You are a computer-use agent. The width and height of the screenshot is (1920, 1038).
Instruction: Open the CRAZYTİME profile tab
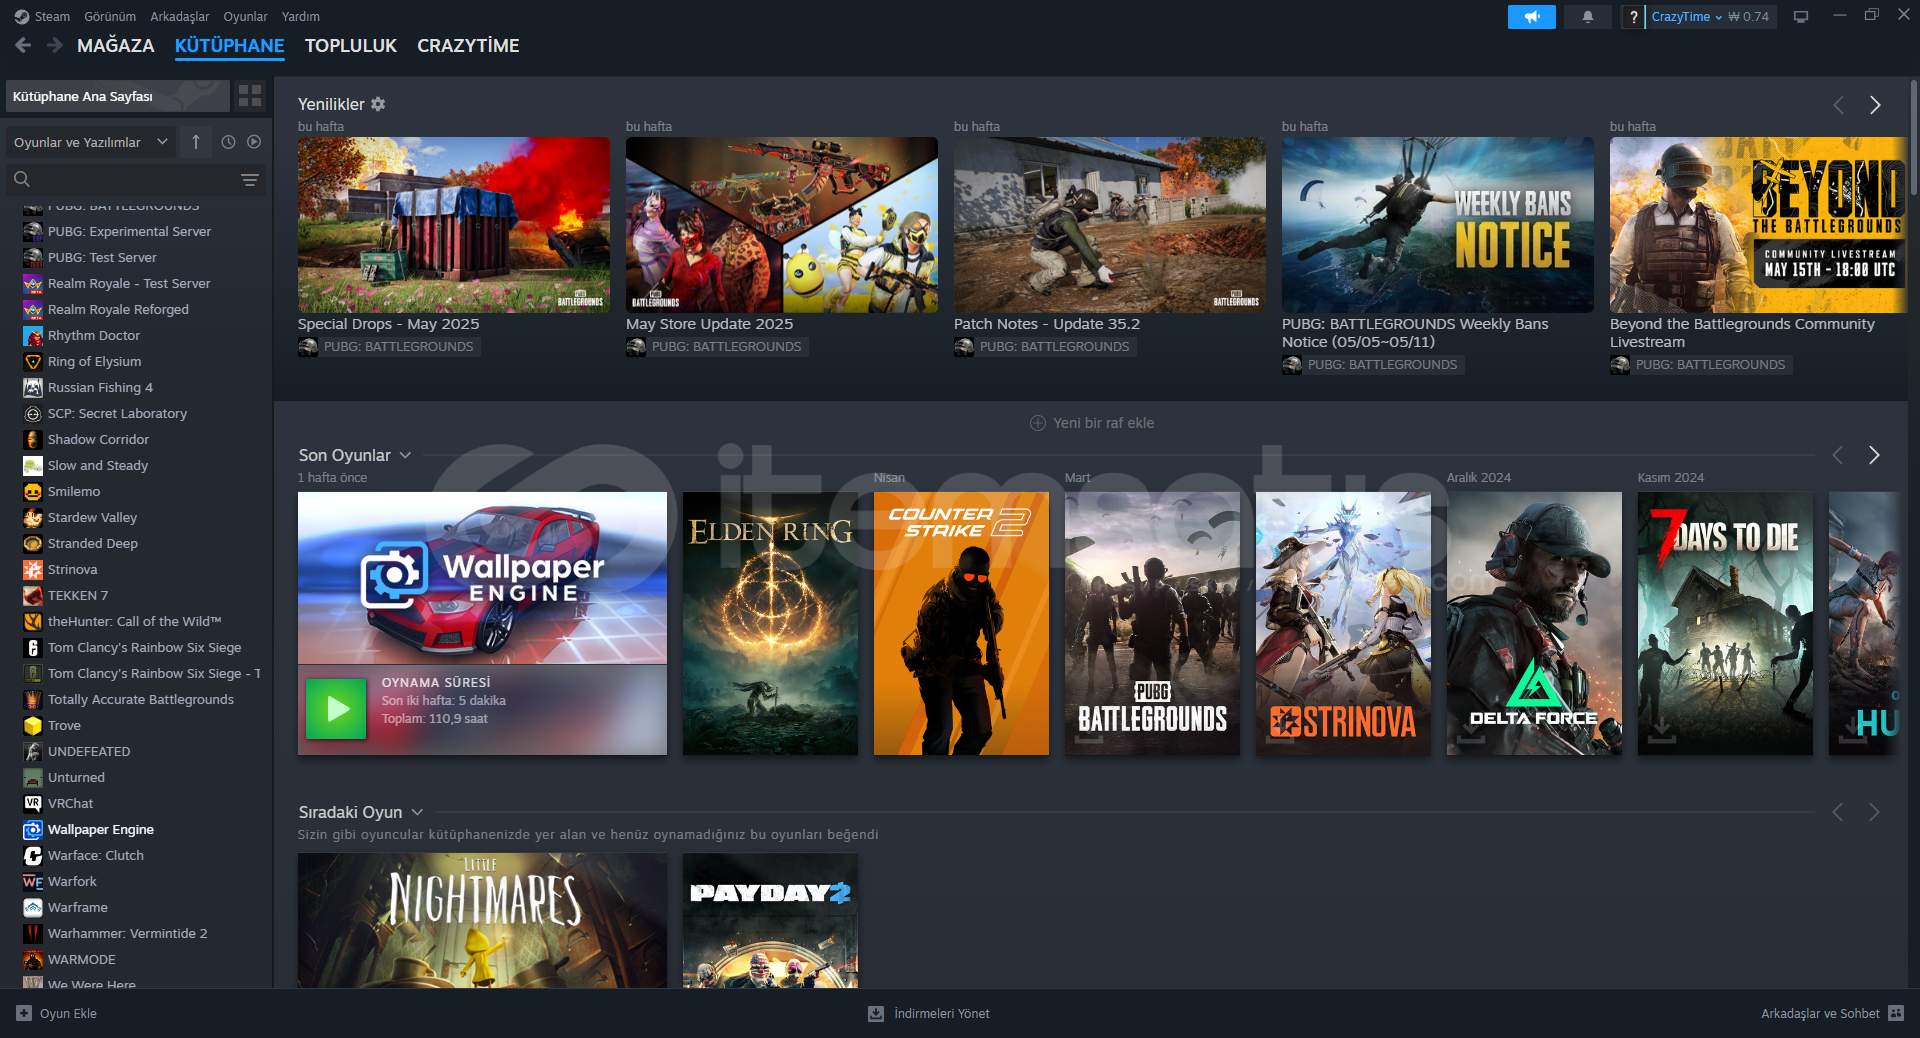tap(468, 46)
